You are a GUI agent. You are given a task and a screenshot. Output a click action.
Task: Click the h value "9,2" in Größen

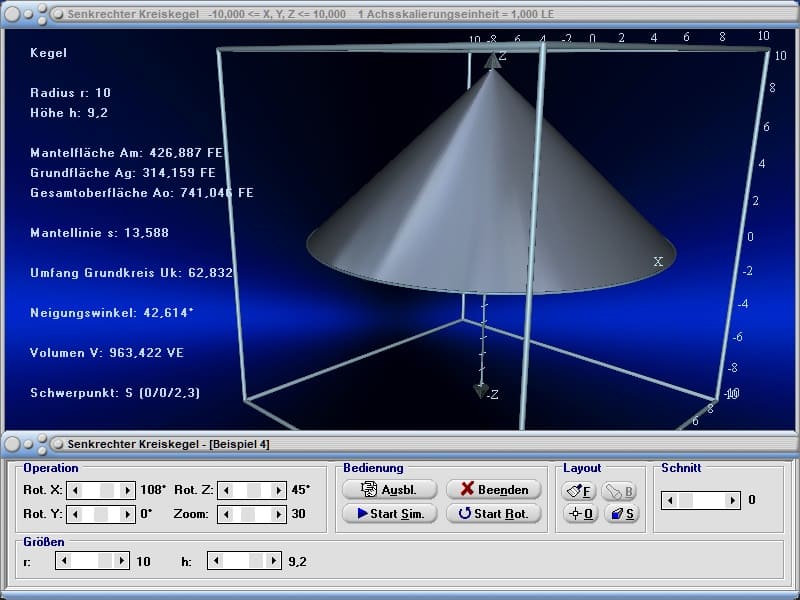[x=297, y=561]
